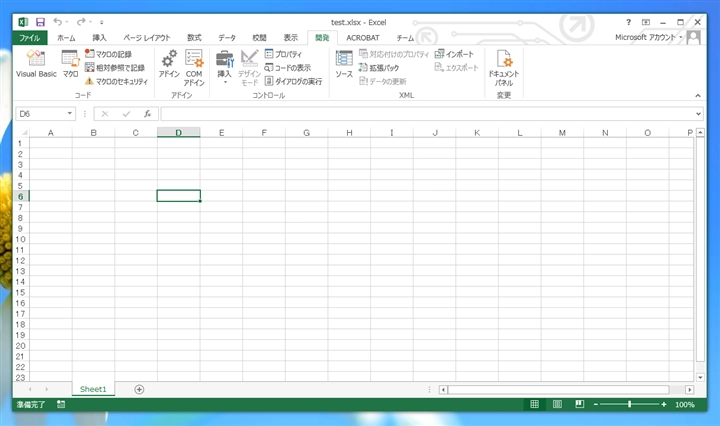Switch to the 挿入 ribbon tab

click(x=99, y=38)
